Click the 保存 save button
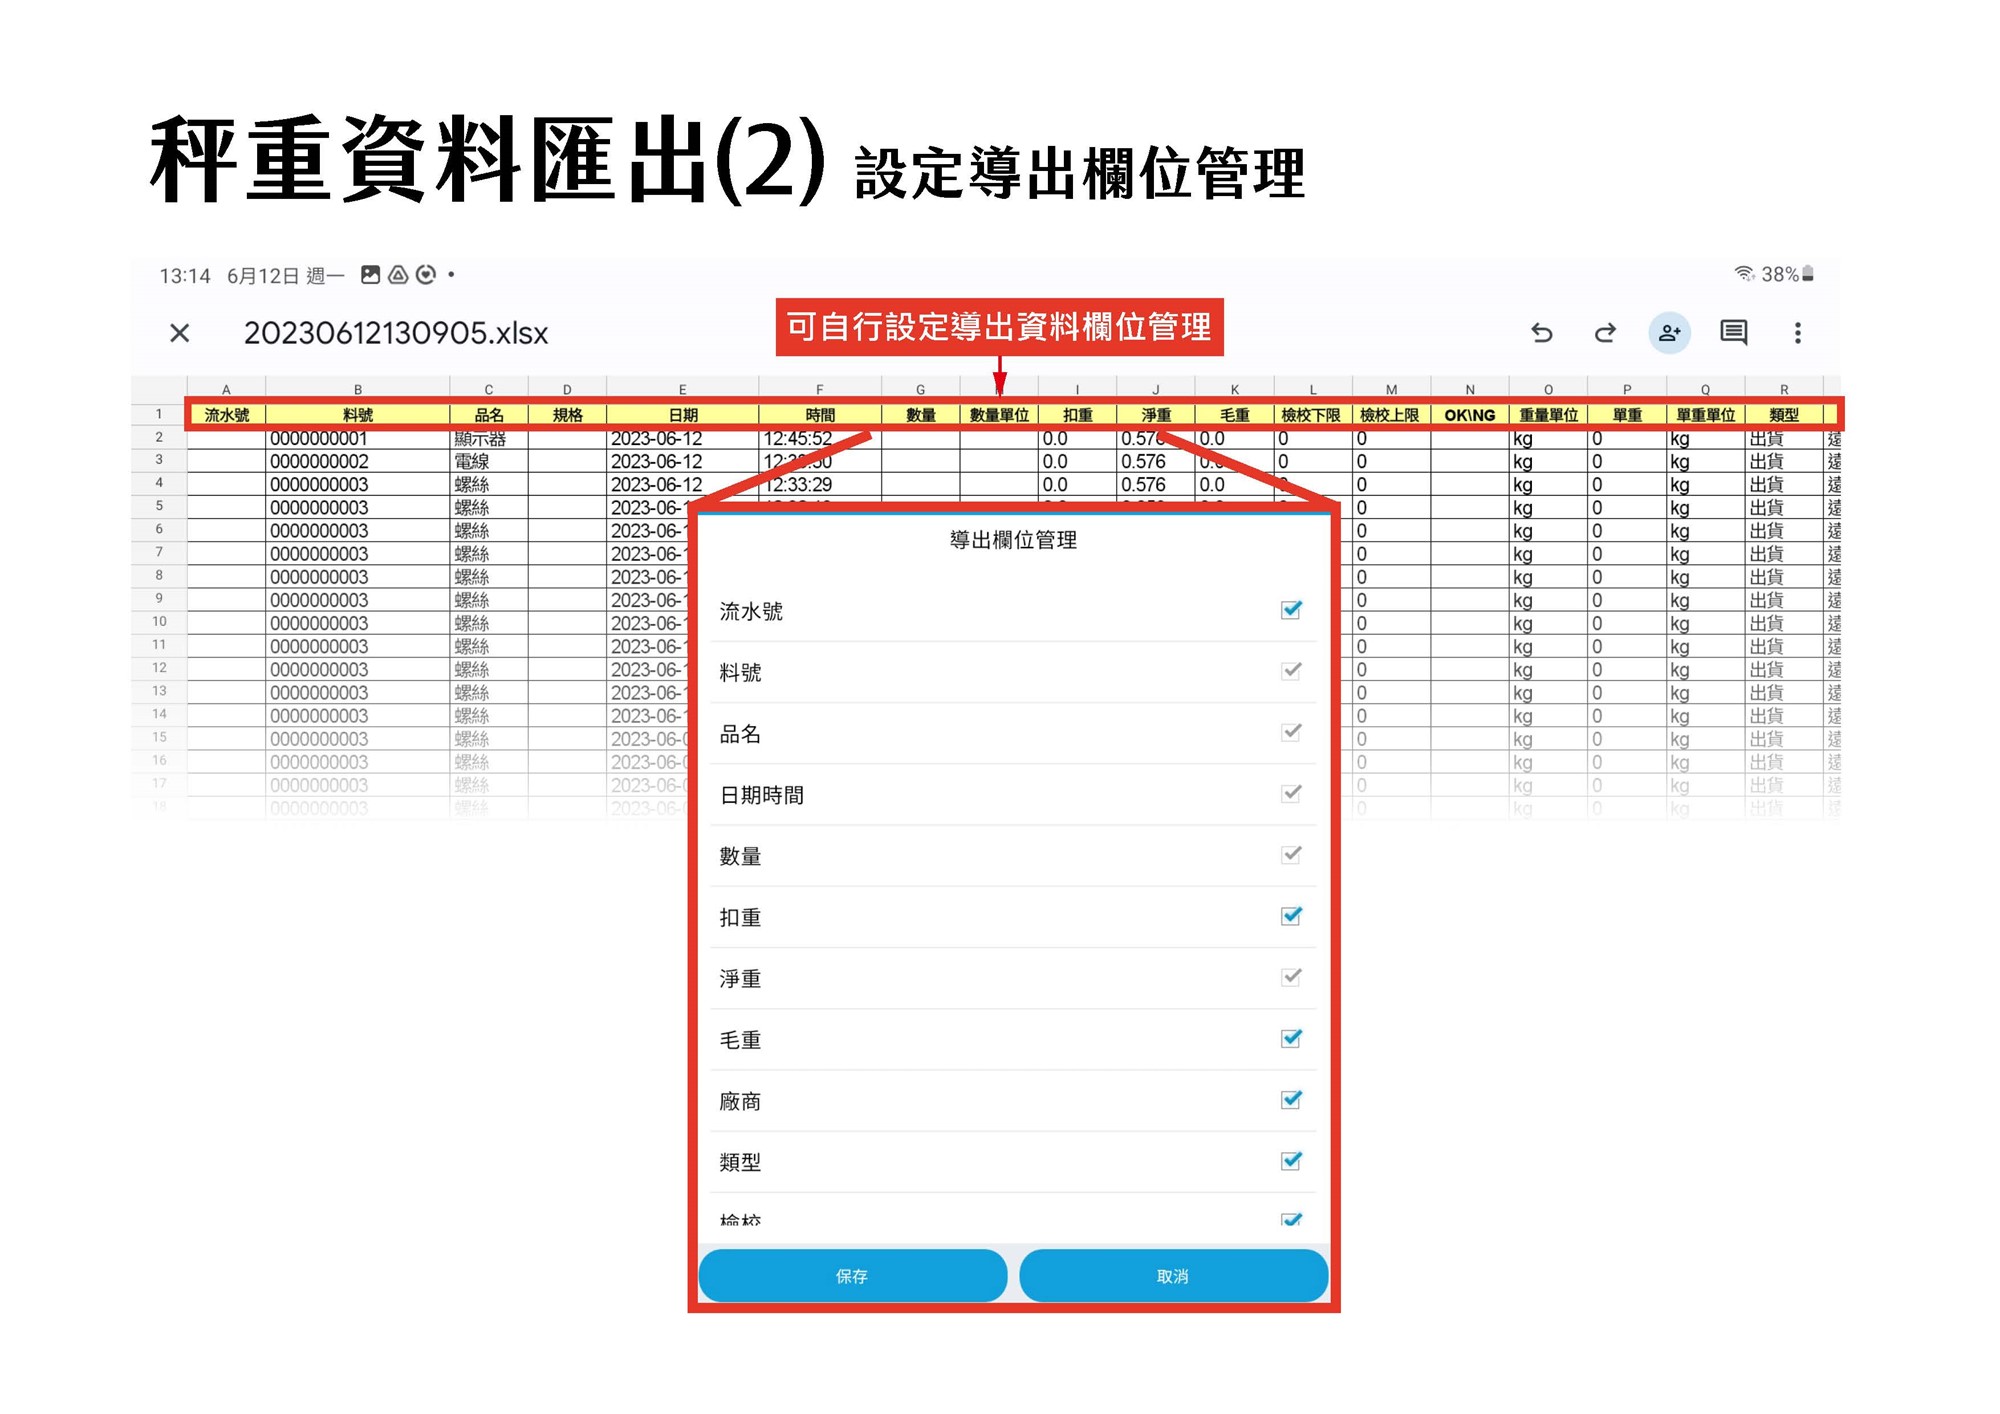 tap(852, 1276)
